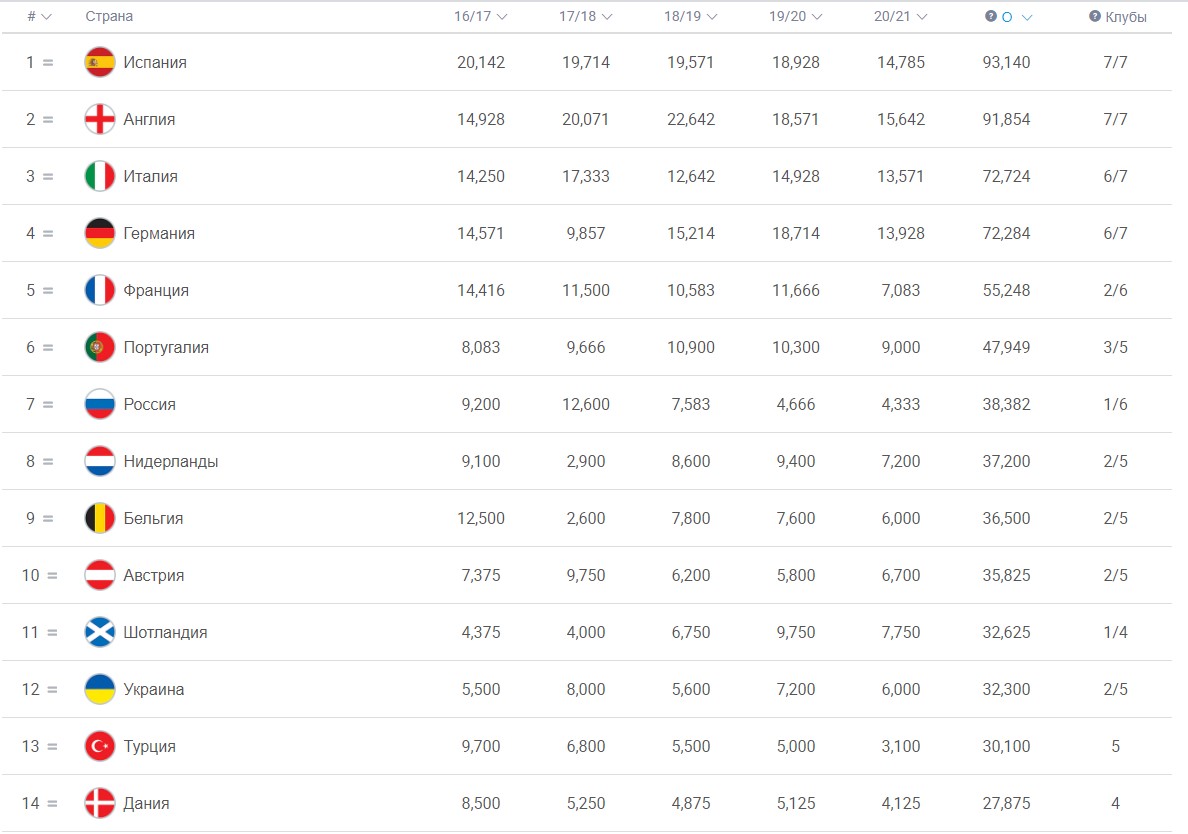
Task: Sort table by 18/19 season
Action: point(690,16)
